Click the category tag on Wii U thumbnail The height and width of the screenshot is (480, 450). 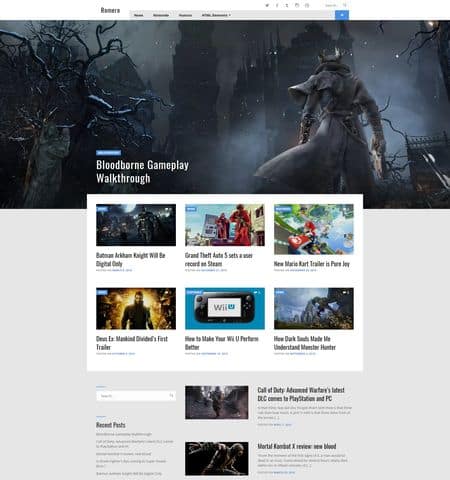point(194,292)
